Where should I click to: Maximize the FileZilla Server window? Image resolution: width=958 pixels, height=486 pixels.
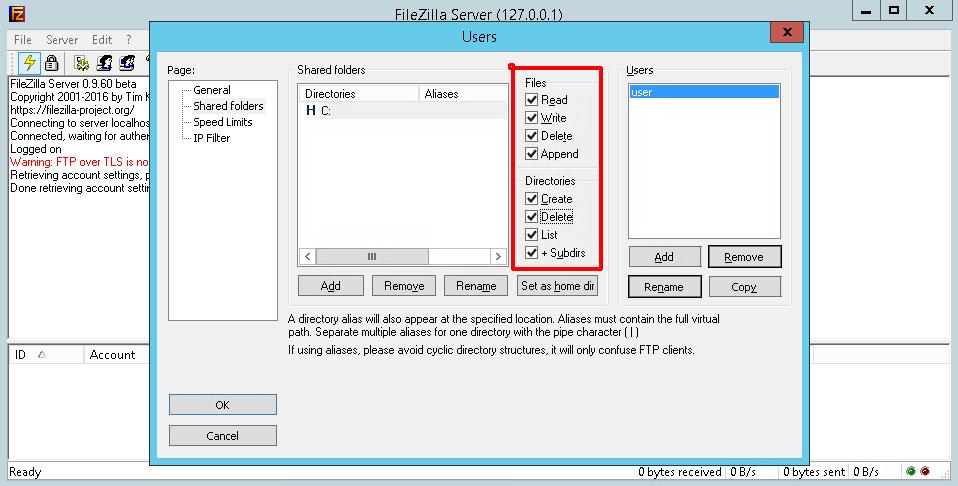point(894,10)
